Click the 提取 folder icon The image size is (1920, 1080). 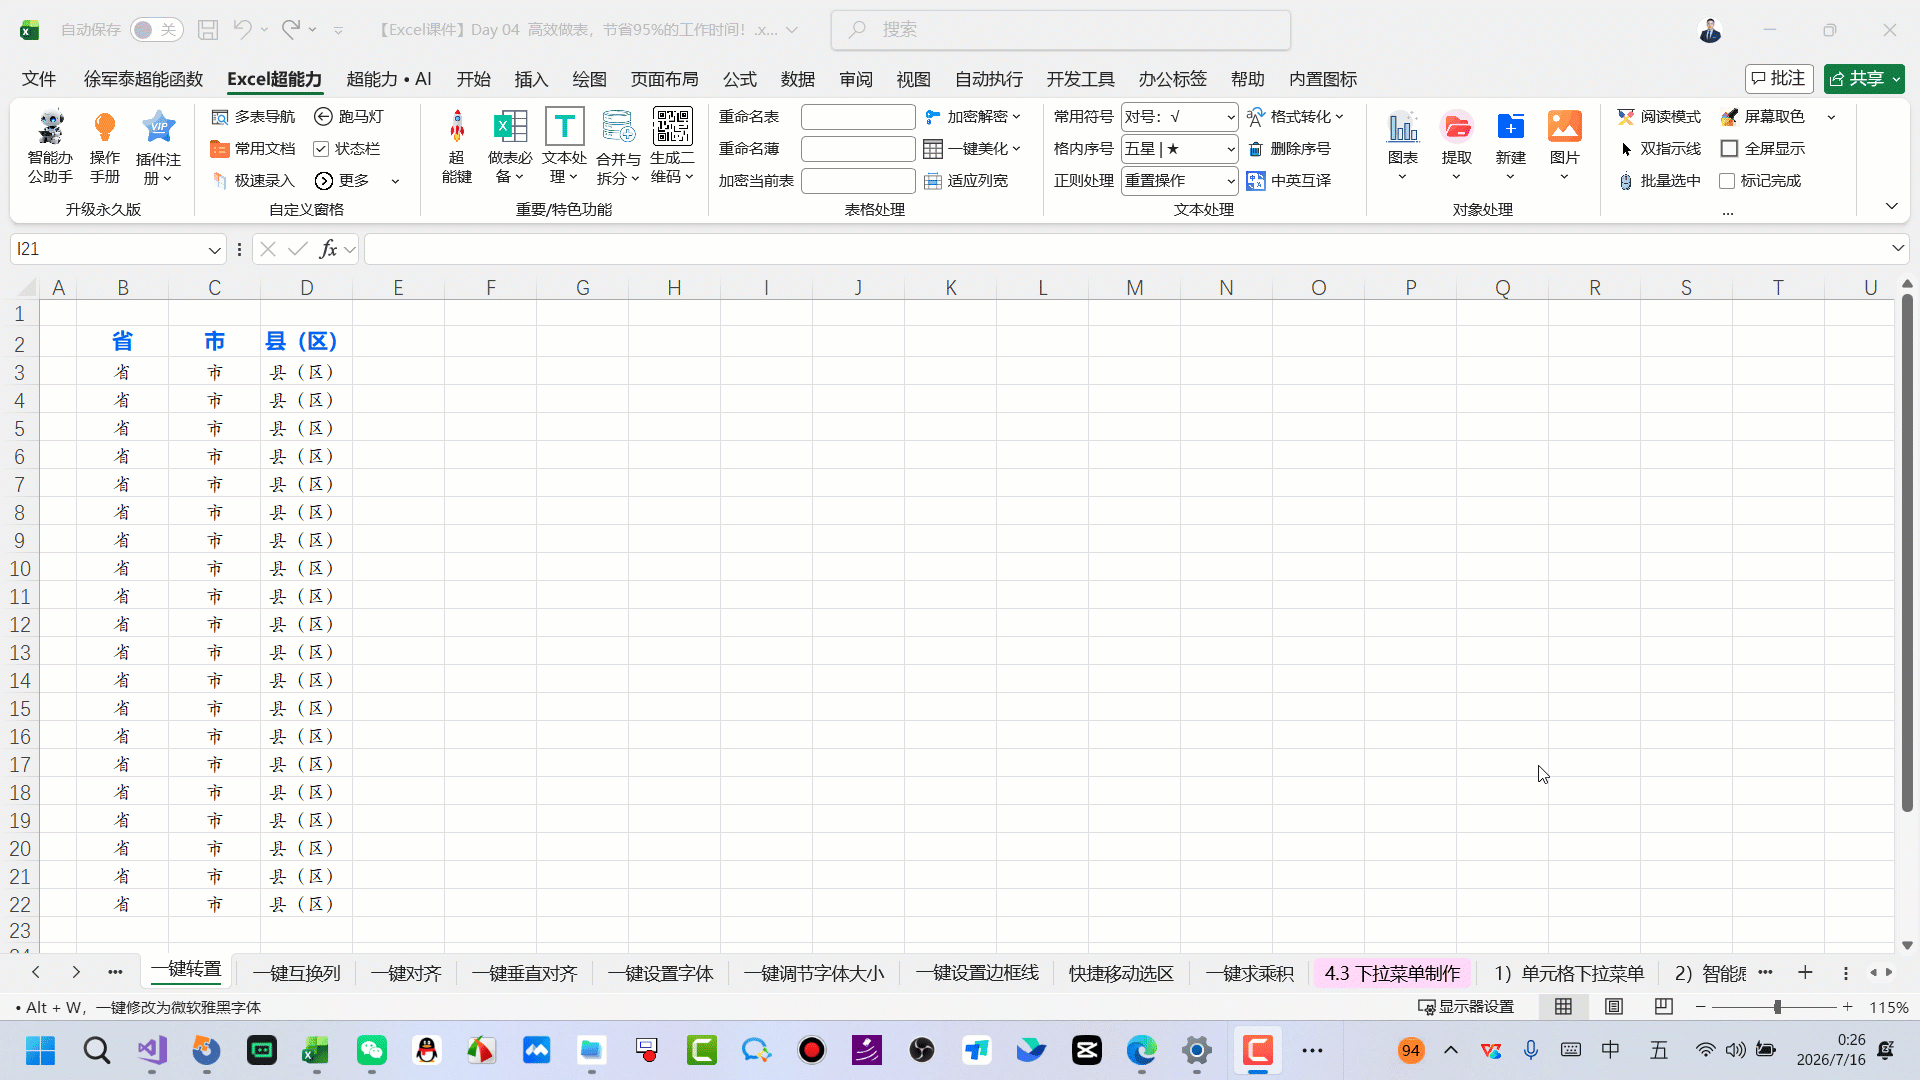[1457, 127]
